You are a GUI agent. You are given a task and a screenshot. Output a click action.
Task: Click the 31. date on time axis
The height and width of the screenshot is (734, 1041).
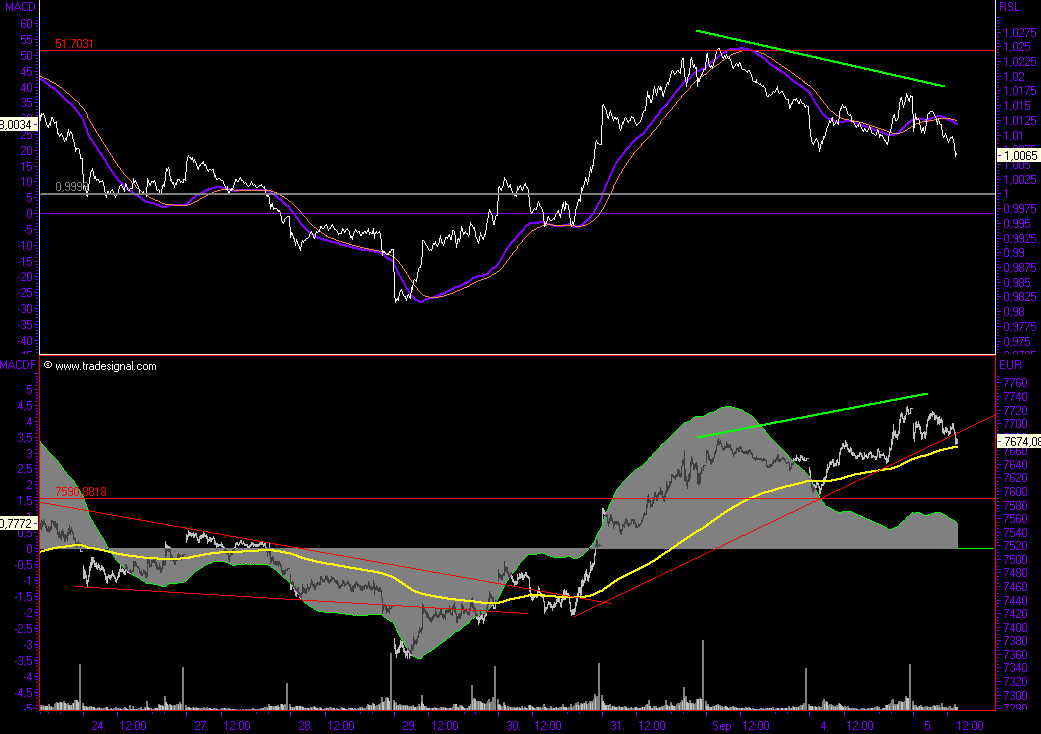click(x=618, y=725)
